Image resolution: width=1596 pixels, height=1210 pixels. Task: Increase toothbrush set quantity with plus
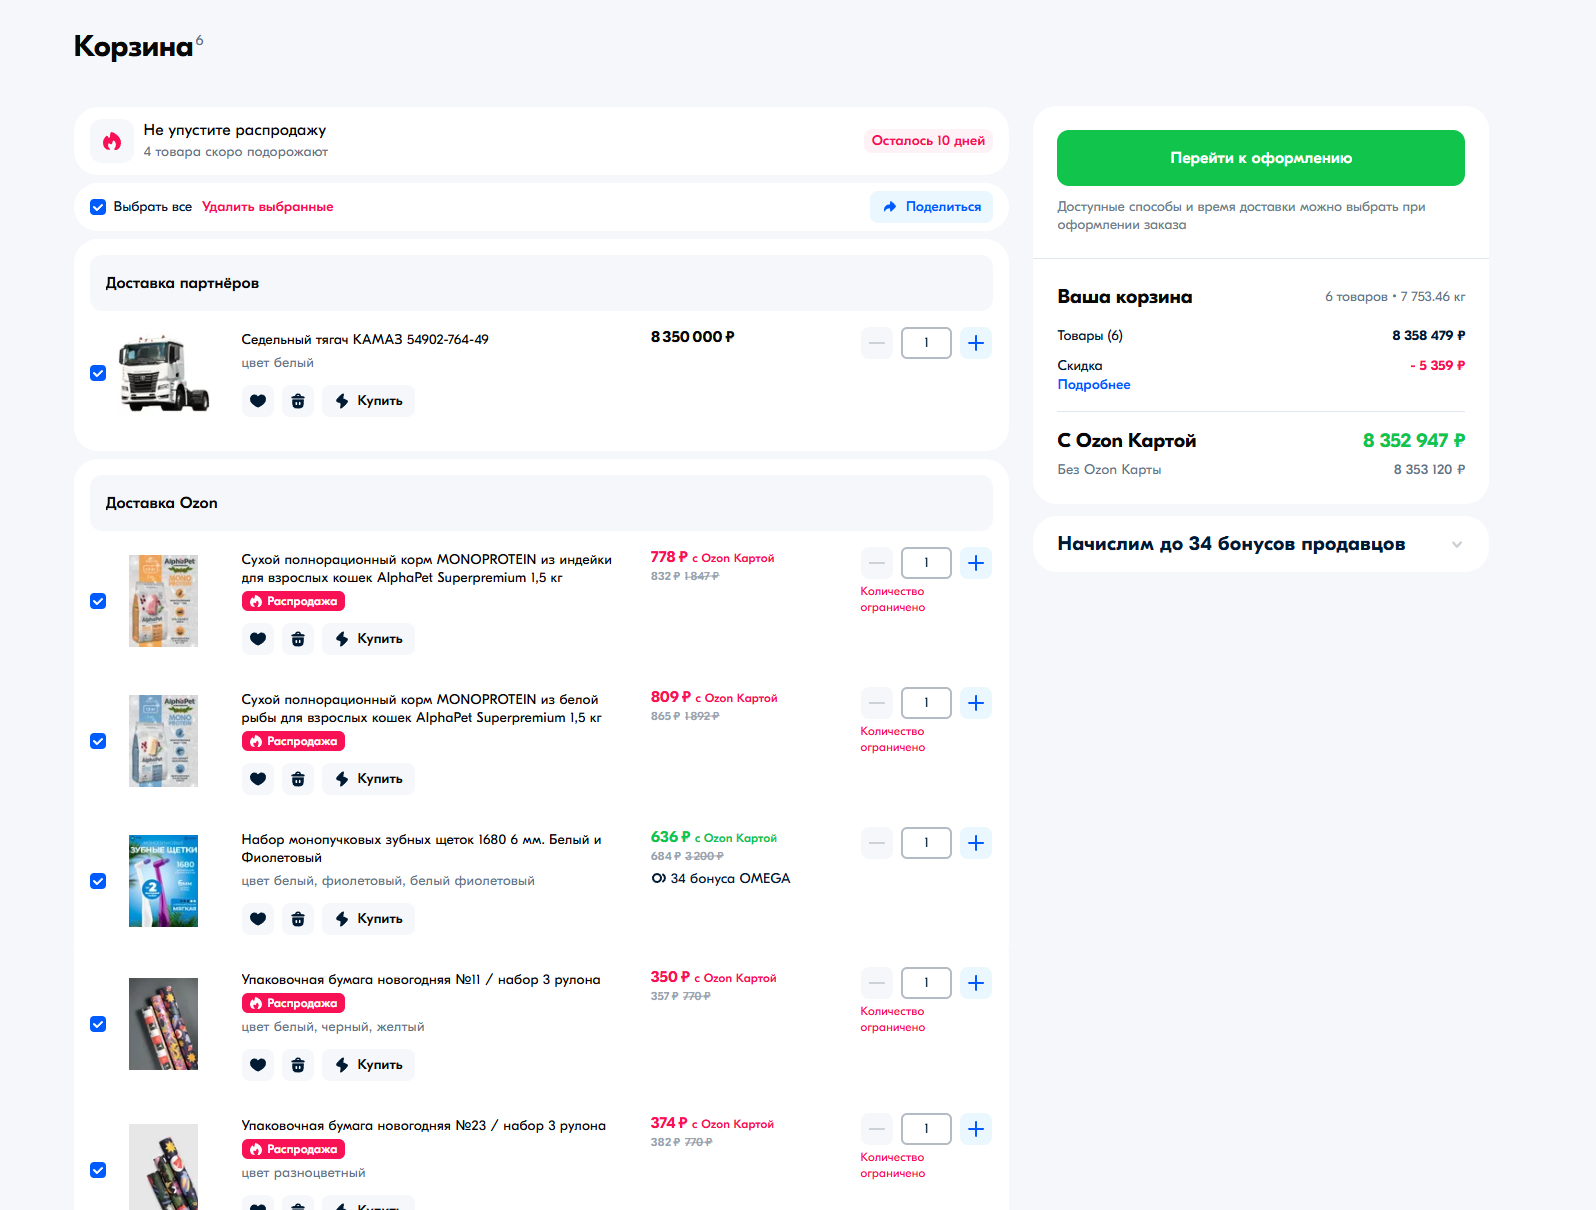976,843
